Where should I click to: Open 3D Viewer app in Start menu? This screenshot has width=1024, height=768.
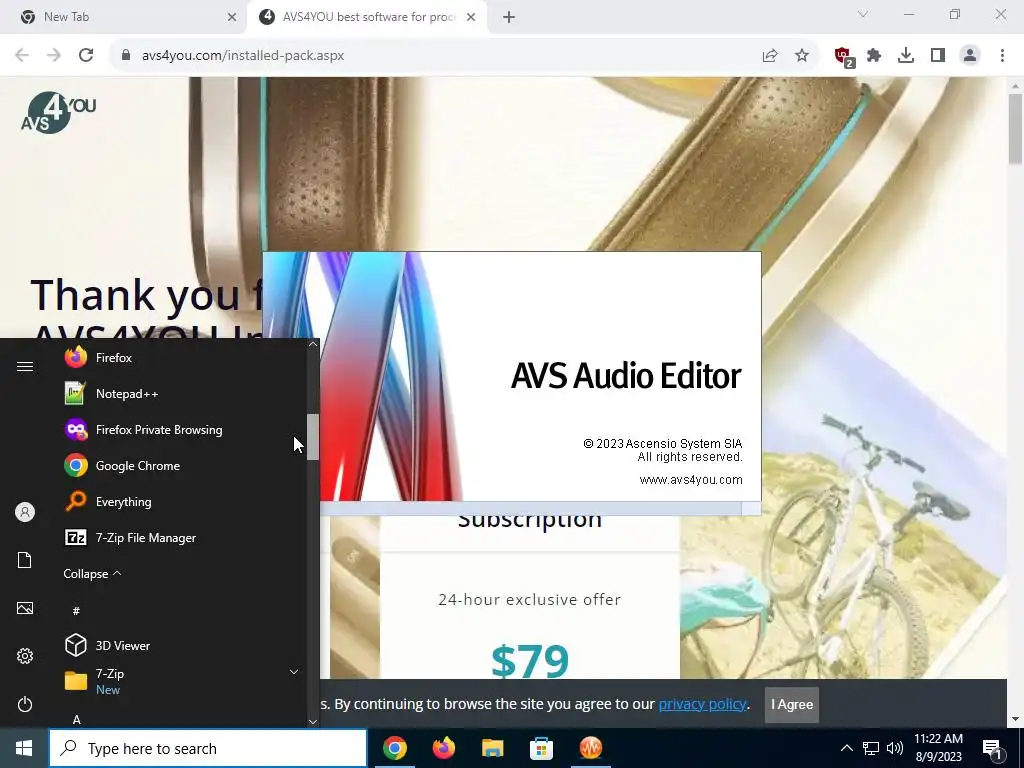pyautogui.click(x=107, y=645)
